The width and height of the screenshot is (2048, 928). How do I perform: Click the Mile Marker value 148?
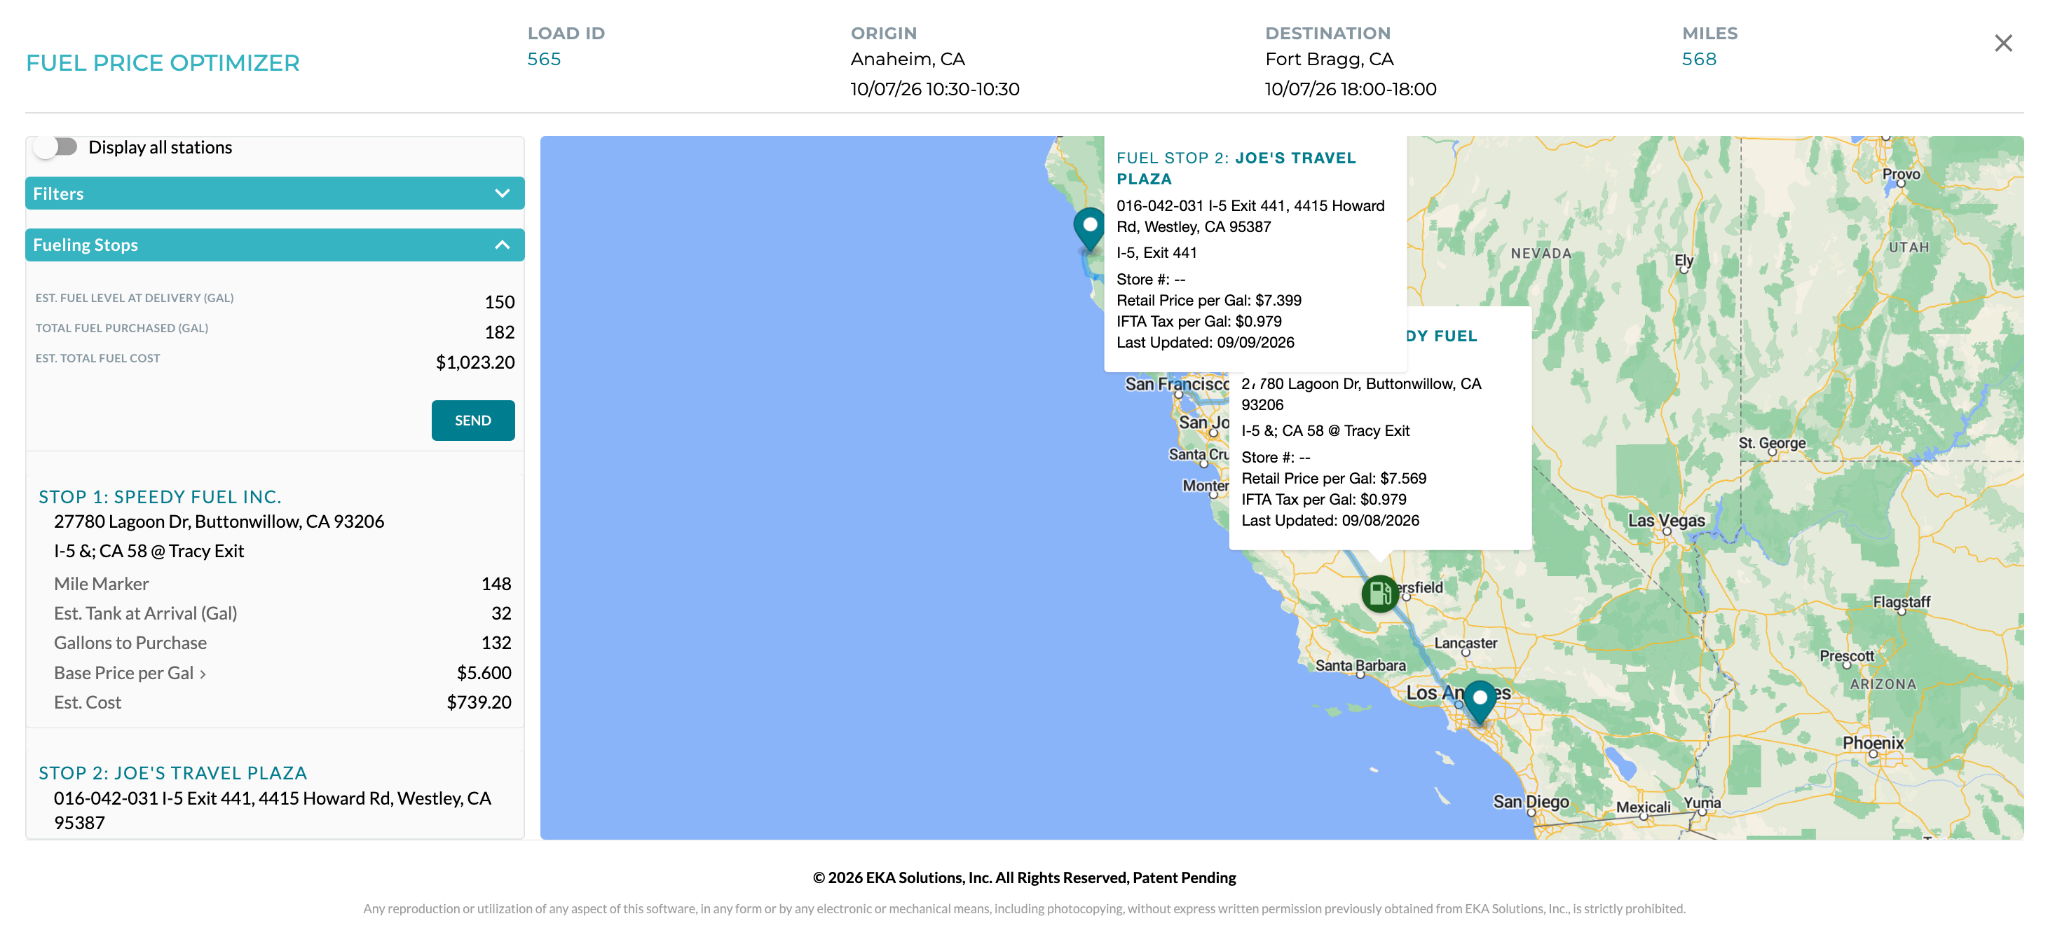[496, 584]
